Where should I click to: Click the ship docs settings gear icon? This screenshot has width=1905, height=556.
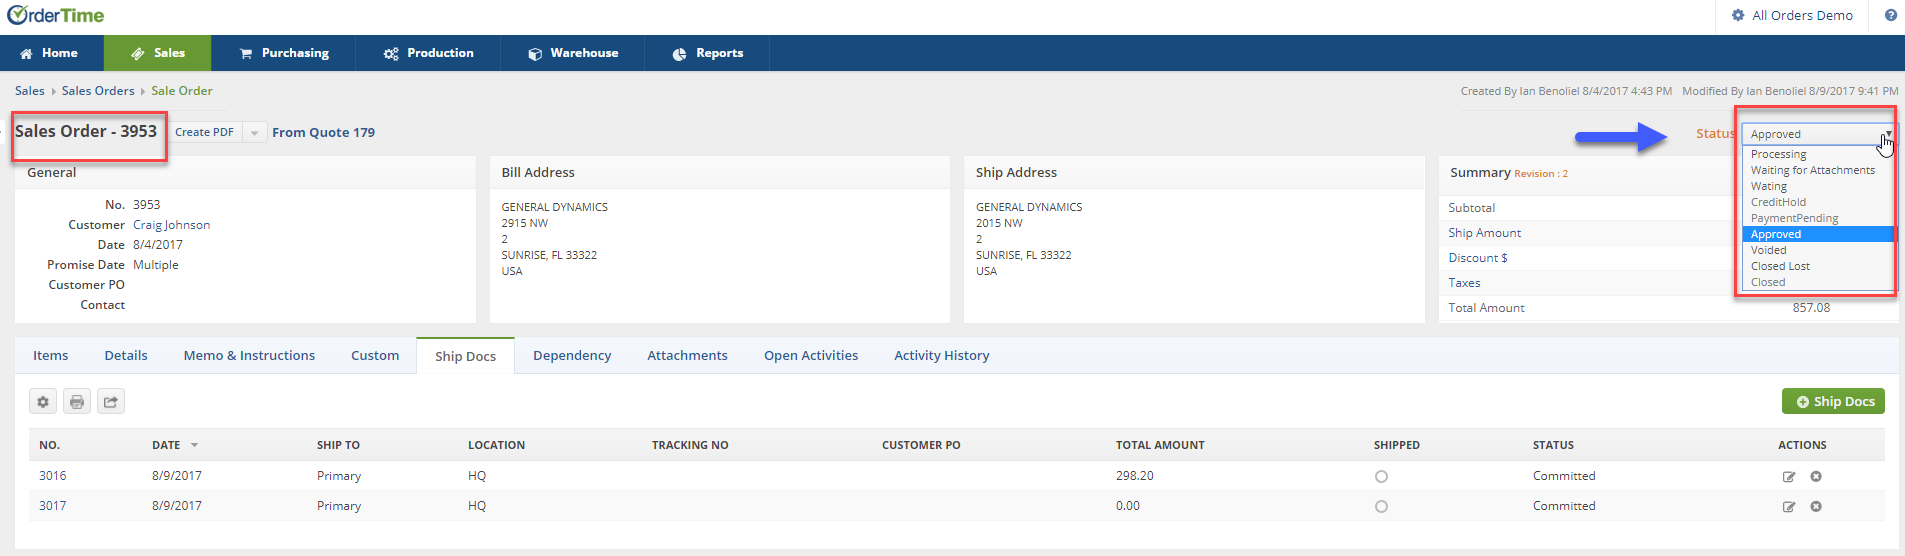(43, 402)
